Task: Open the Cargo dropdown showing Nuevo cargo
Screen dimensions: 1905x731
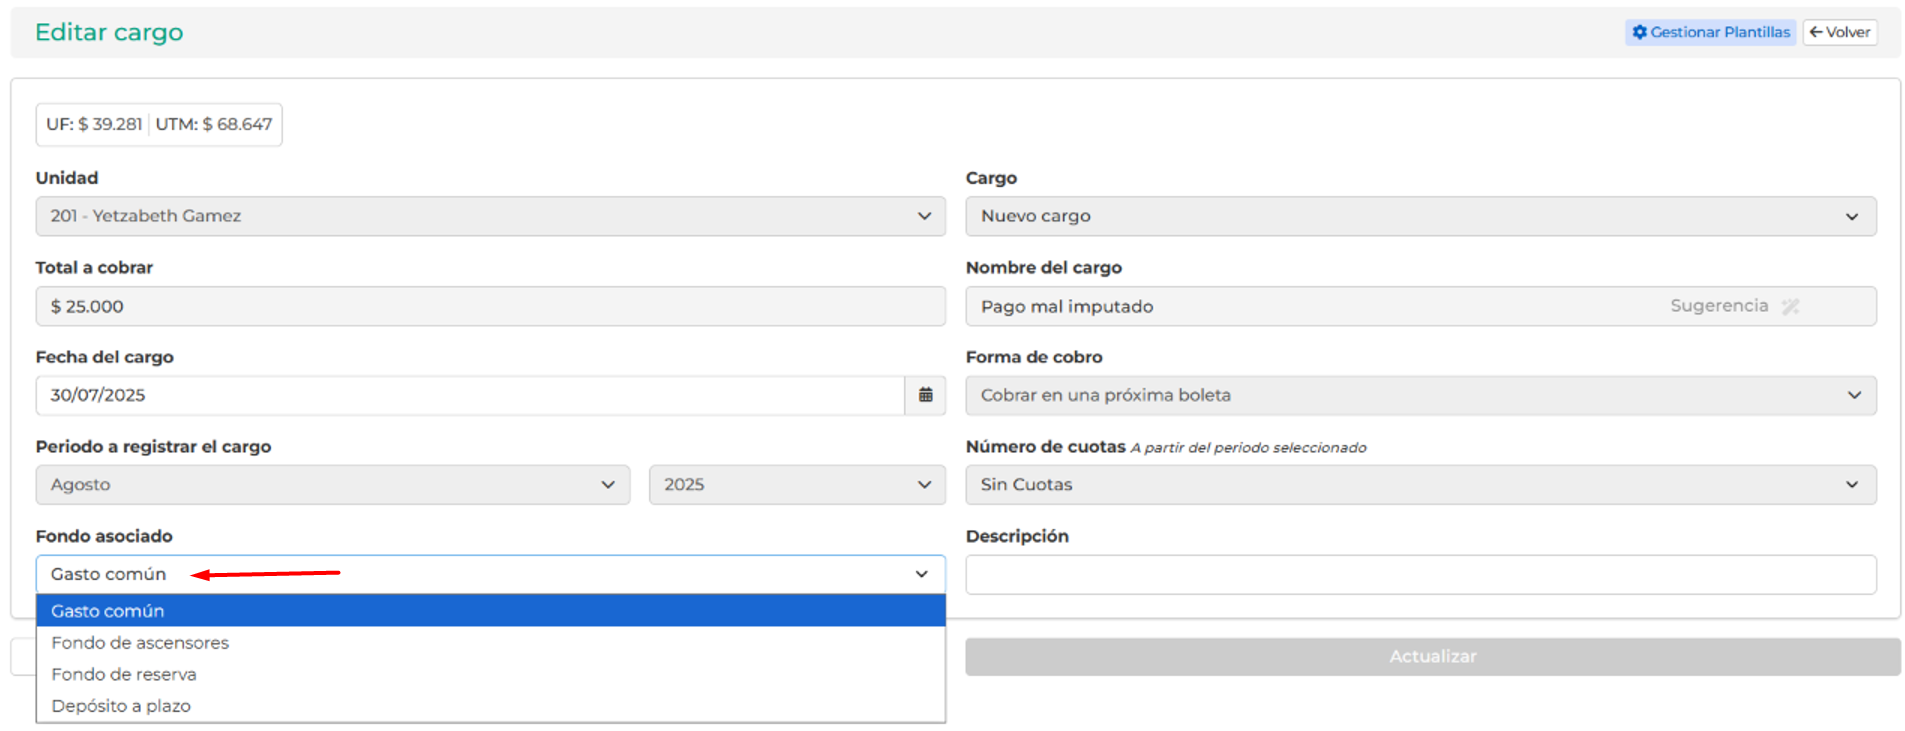Action: (1420, 216)
